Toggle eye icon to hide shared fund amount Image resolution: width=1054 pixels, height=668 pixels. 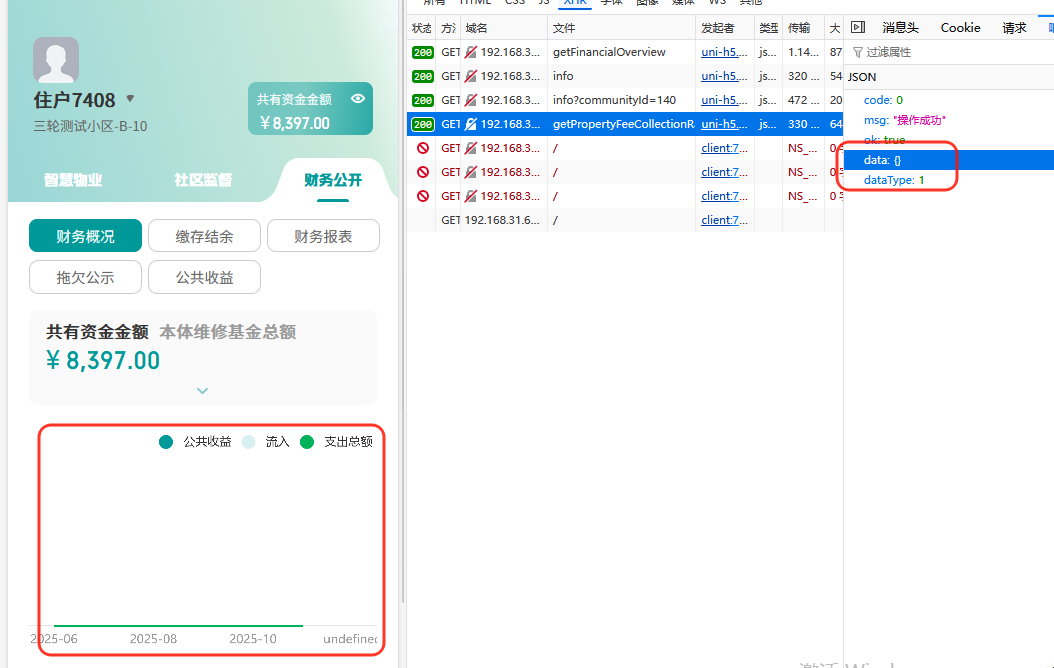(358, 99)
